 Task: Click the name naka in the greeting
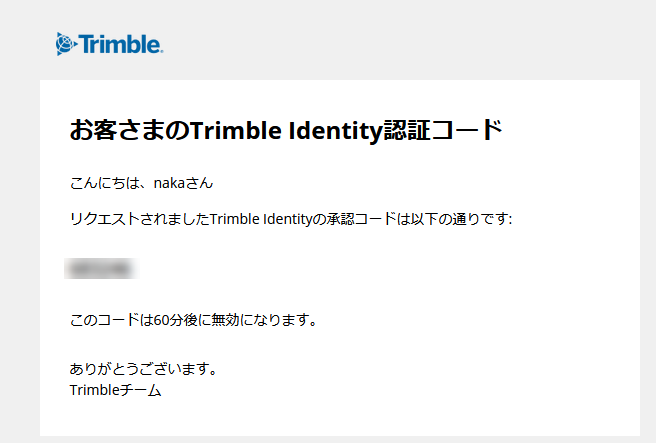(170, 183)
